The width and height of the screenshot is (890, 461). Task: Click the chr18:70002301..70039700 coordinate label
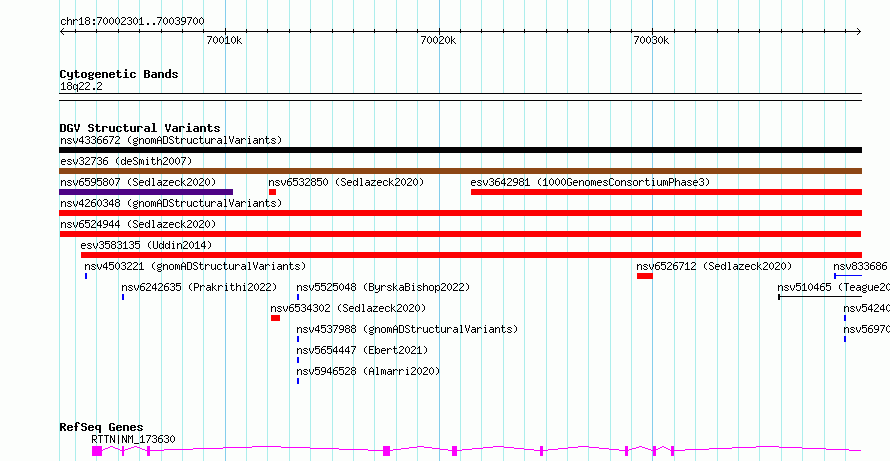[132, 21]
